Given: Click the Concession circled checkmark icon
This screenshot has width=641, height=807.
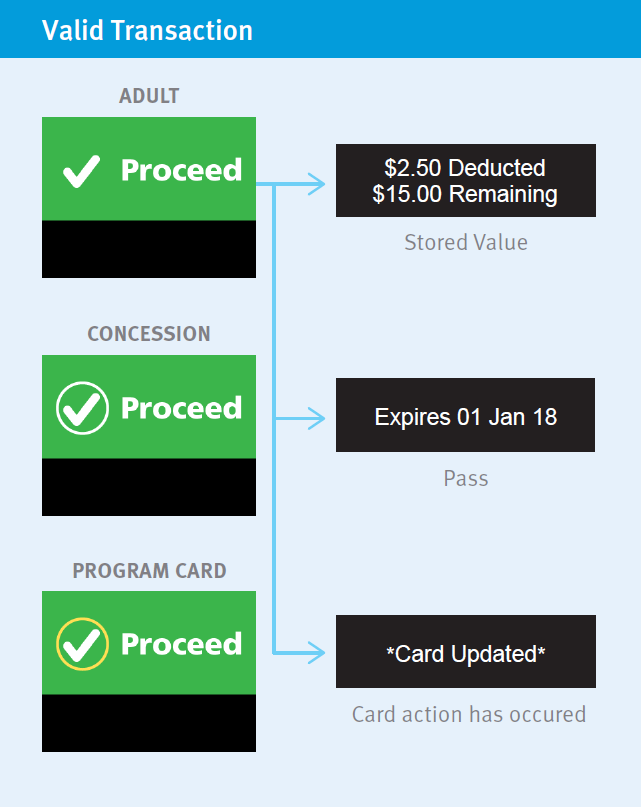Looking at the screenshot, I should tap(82, 408).
